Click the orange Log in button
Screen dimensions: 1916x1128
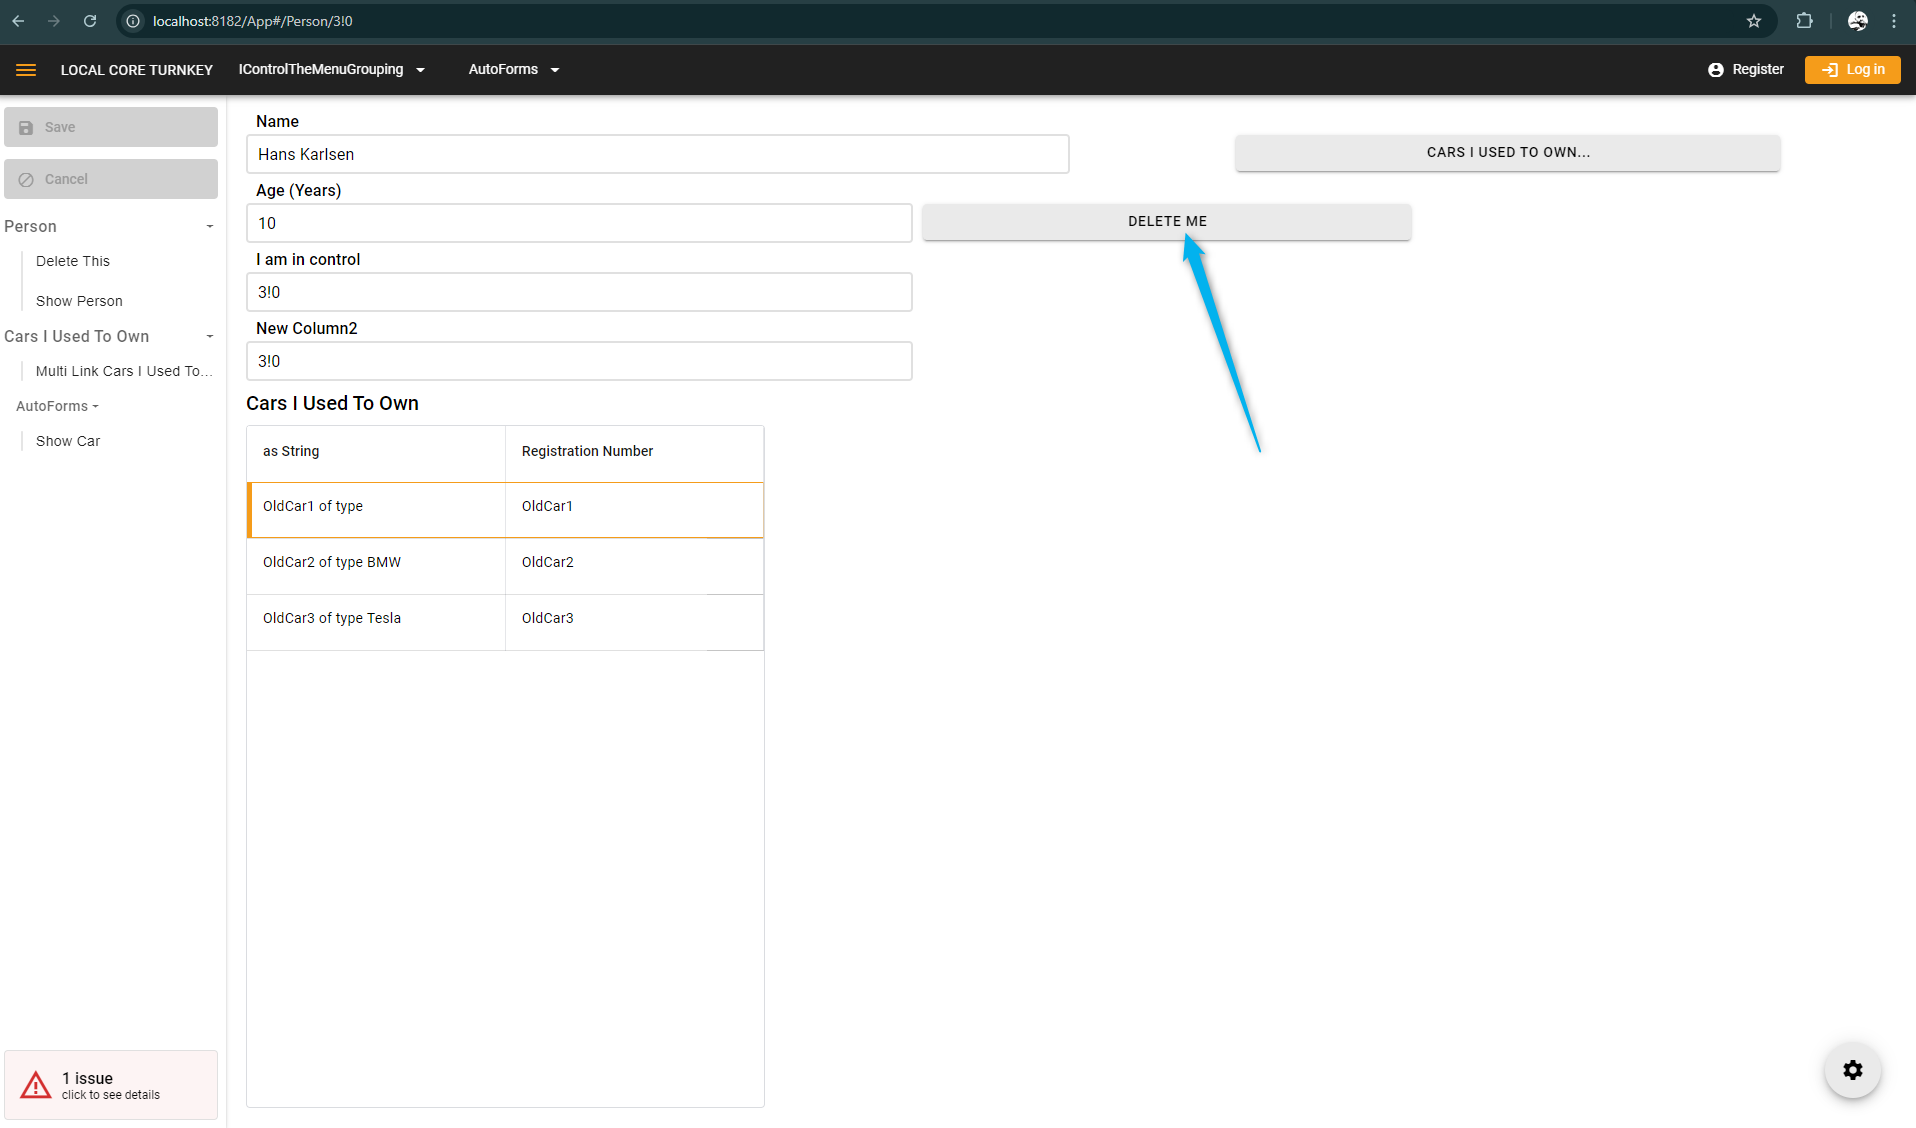(x=1852, y=70)
